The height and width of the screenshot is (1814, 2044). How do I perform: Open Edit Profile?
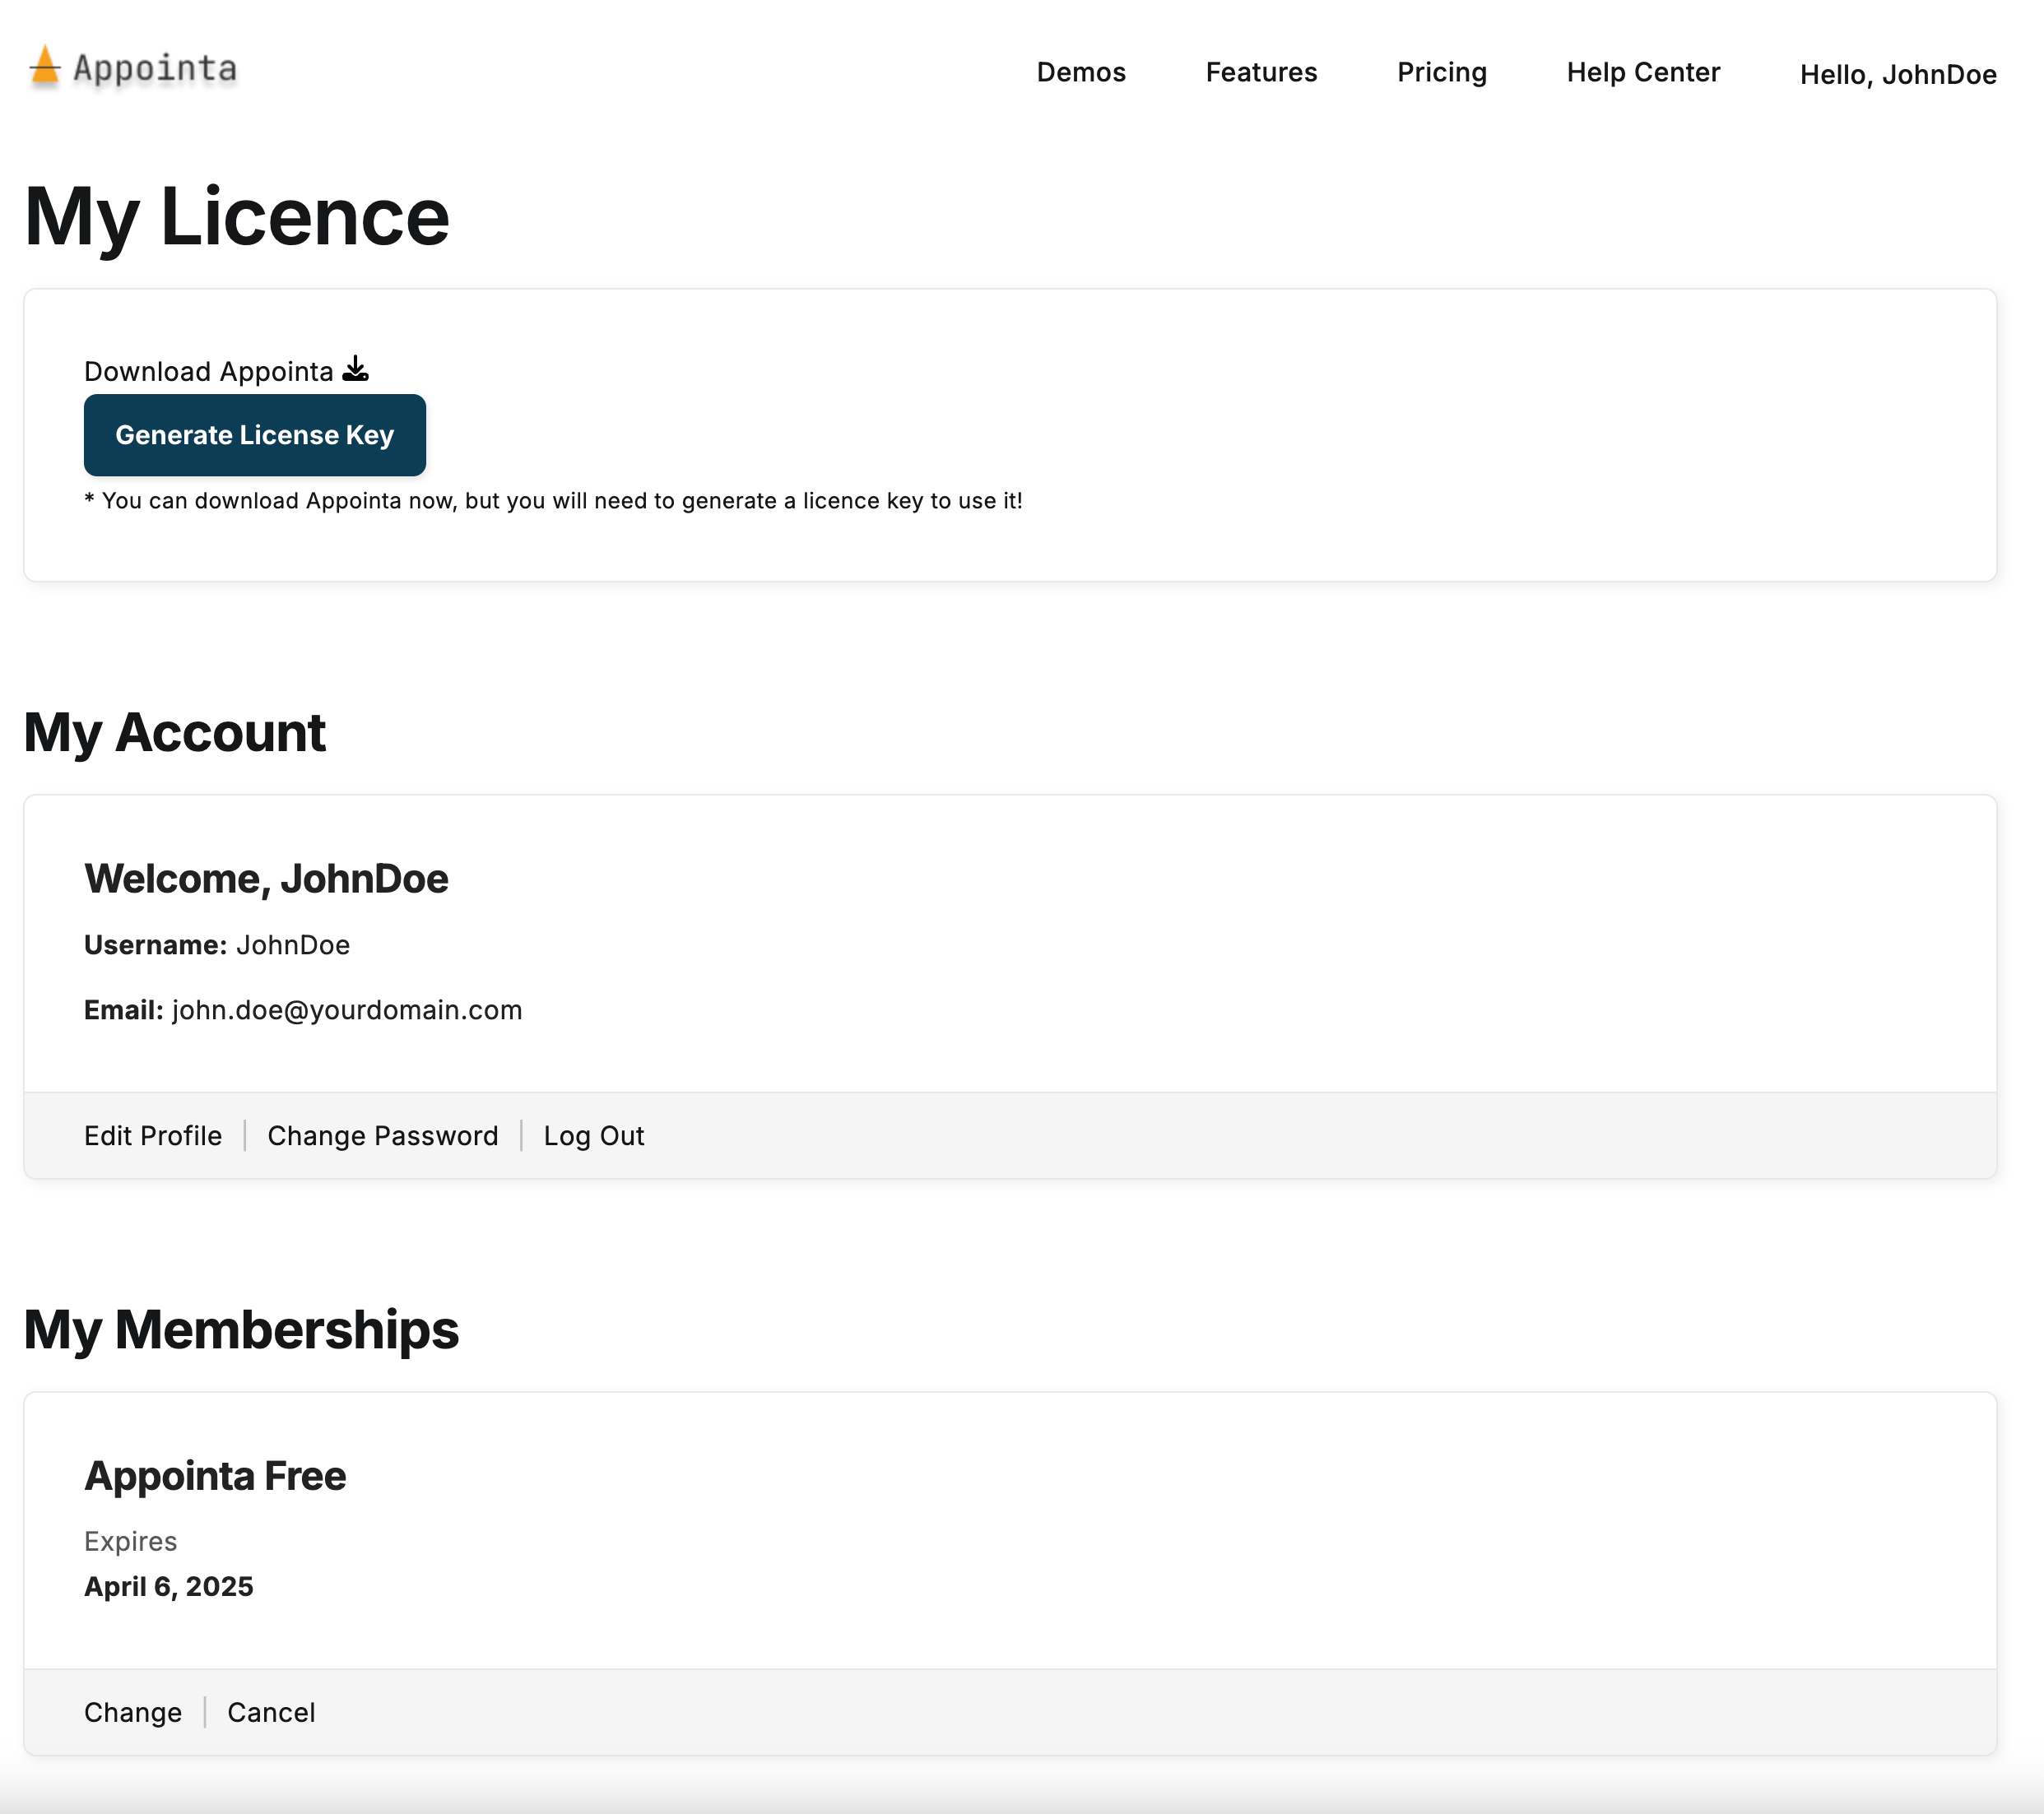(153, 1136)
